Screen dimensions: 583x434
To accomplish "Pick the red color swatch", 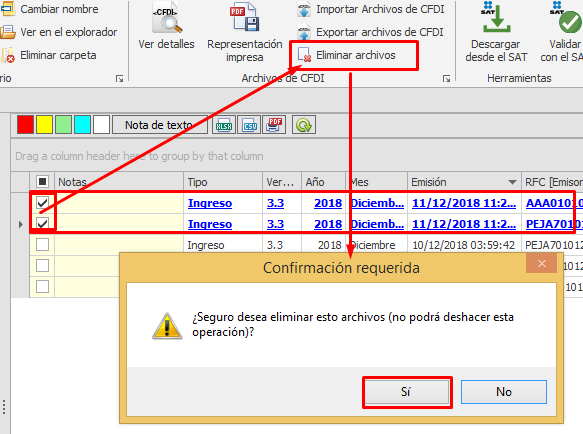I will click(x=25, y=125).
